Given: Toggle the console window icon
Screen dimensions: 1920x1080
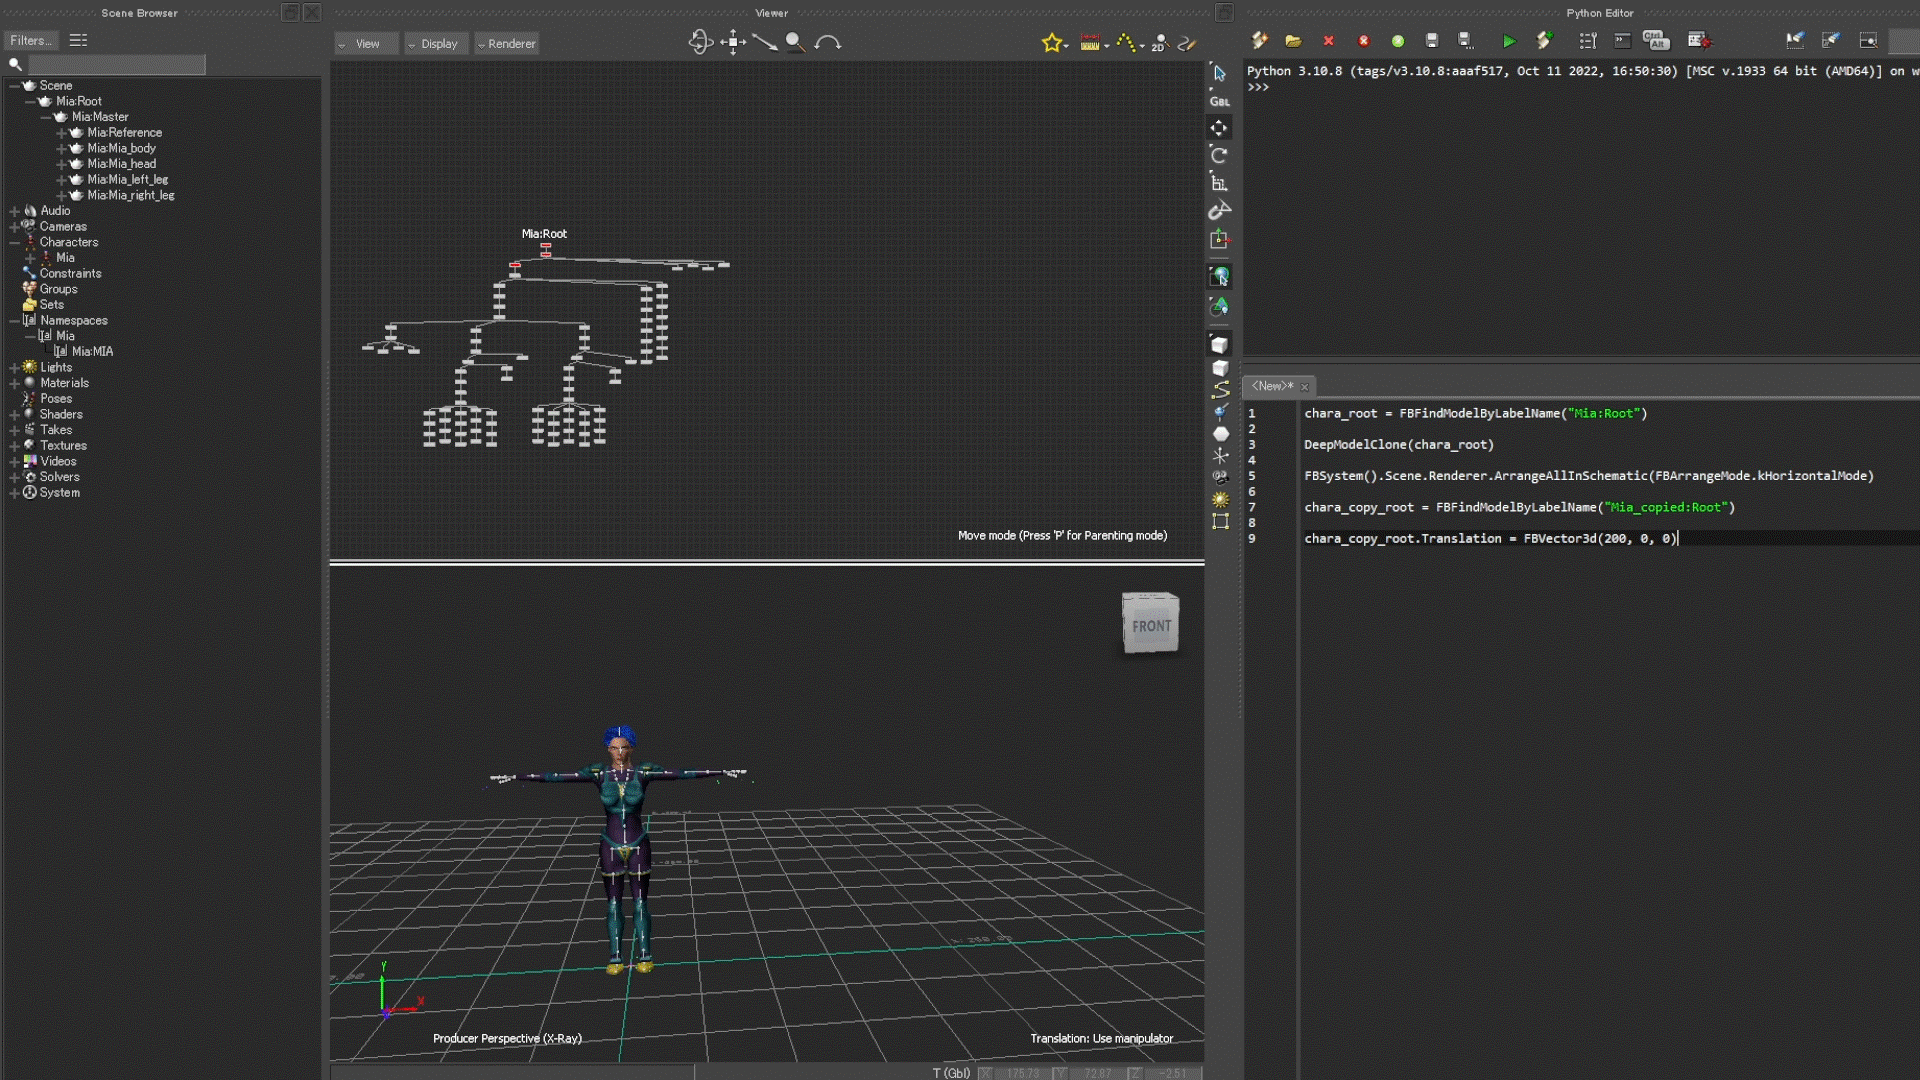Looking at the screenshot, I should tap(1622, 40).
